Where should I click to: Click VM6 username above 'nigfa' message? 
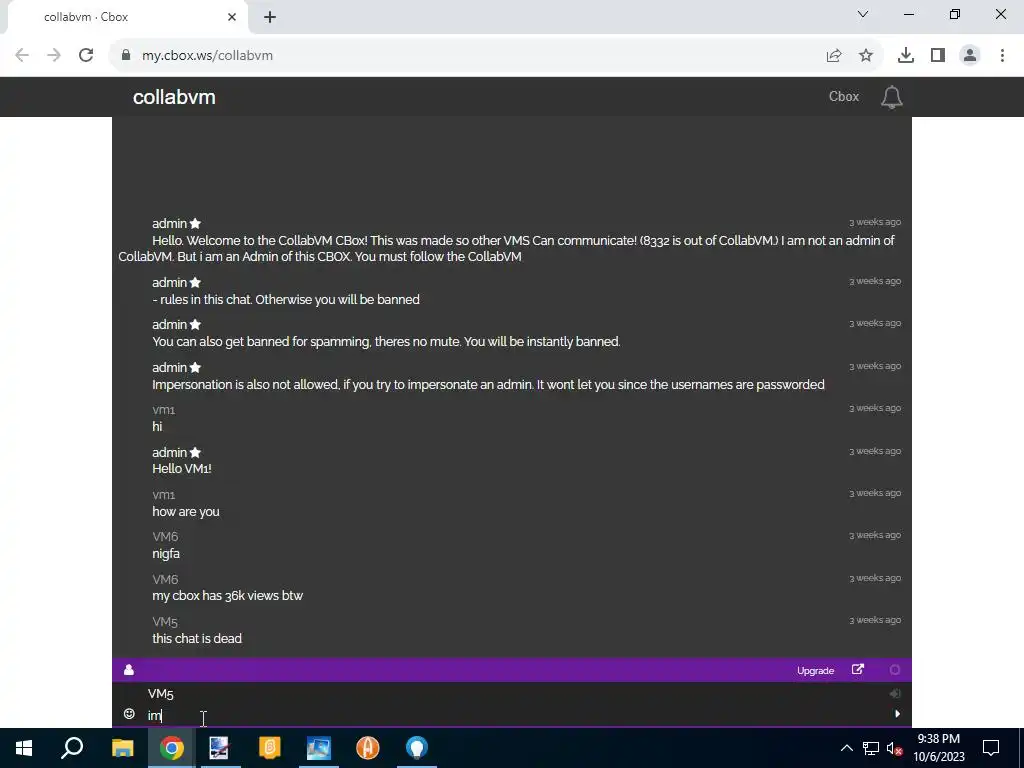[165, 537]
